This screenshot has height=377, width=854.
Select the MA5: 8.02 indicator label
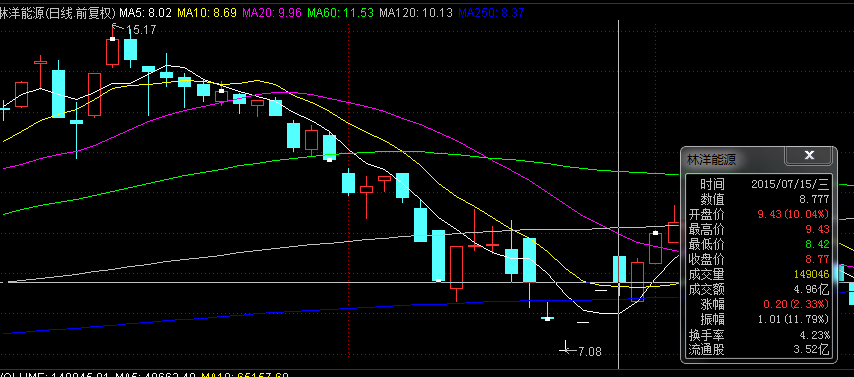coord(145,13)
